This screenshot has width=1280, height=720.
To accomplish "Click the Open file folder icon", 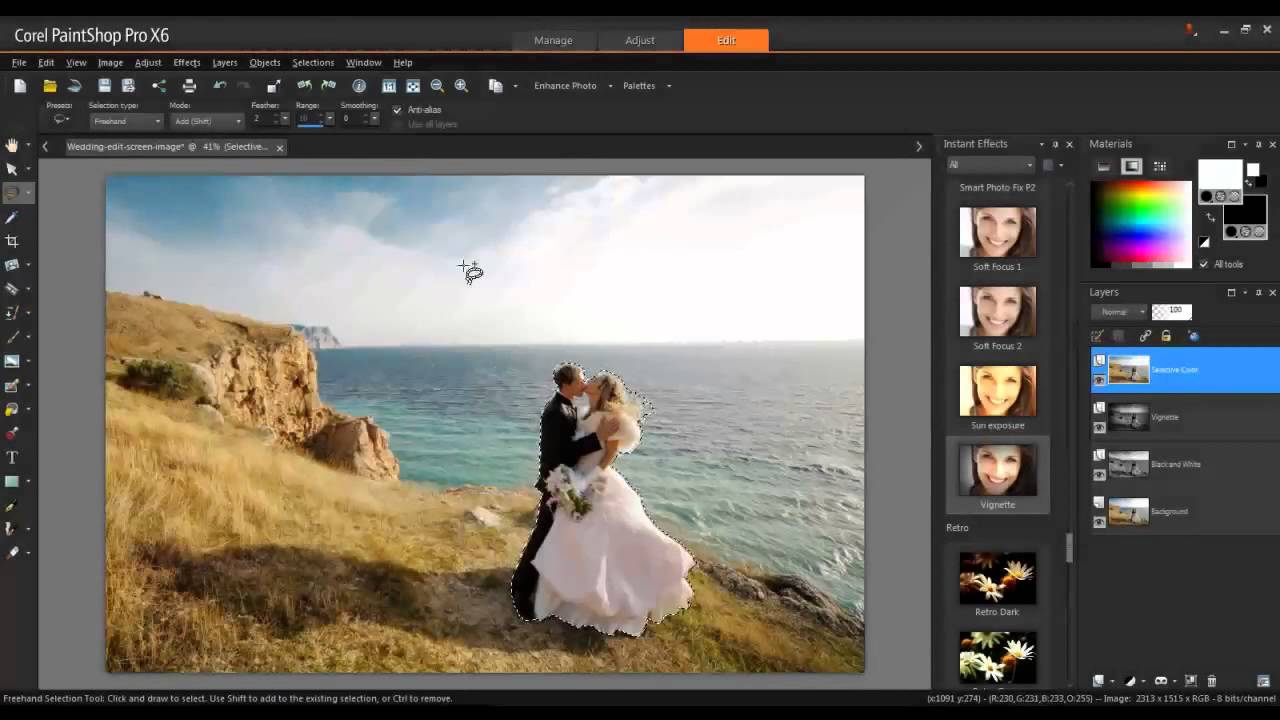I will [49, 86].
